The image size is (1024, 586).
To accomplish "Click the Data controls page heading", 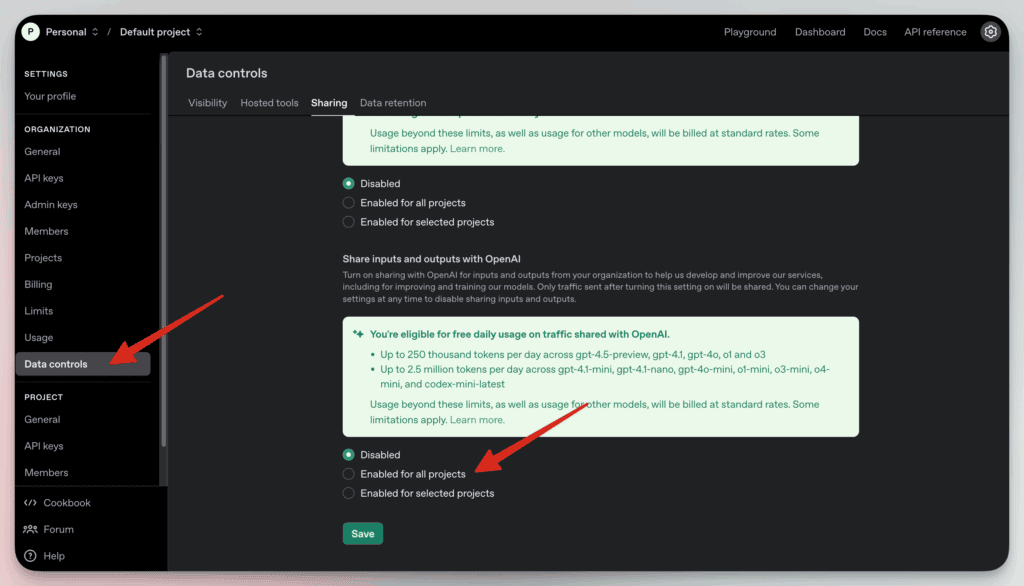I will point(227,73).
